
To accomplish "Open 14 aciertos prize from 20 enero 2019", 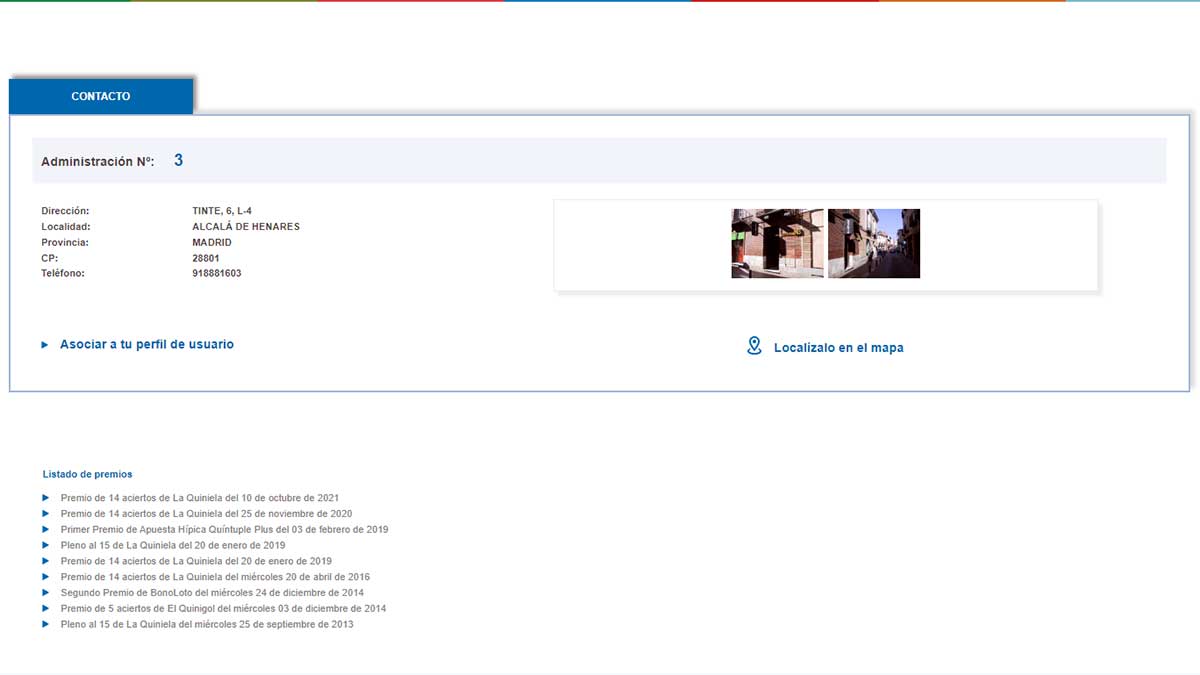I will coord(196,561).
